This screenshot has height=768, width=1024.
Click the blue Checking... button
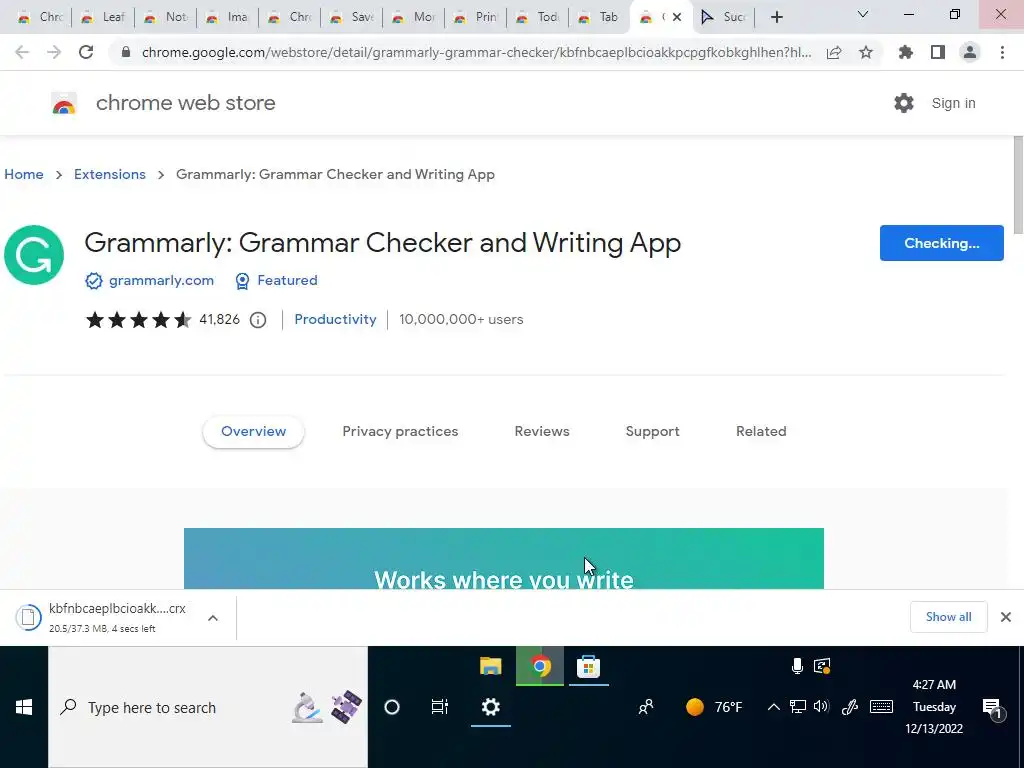point(941,243)
